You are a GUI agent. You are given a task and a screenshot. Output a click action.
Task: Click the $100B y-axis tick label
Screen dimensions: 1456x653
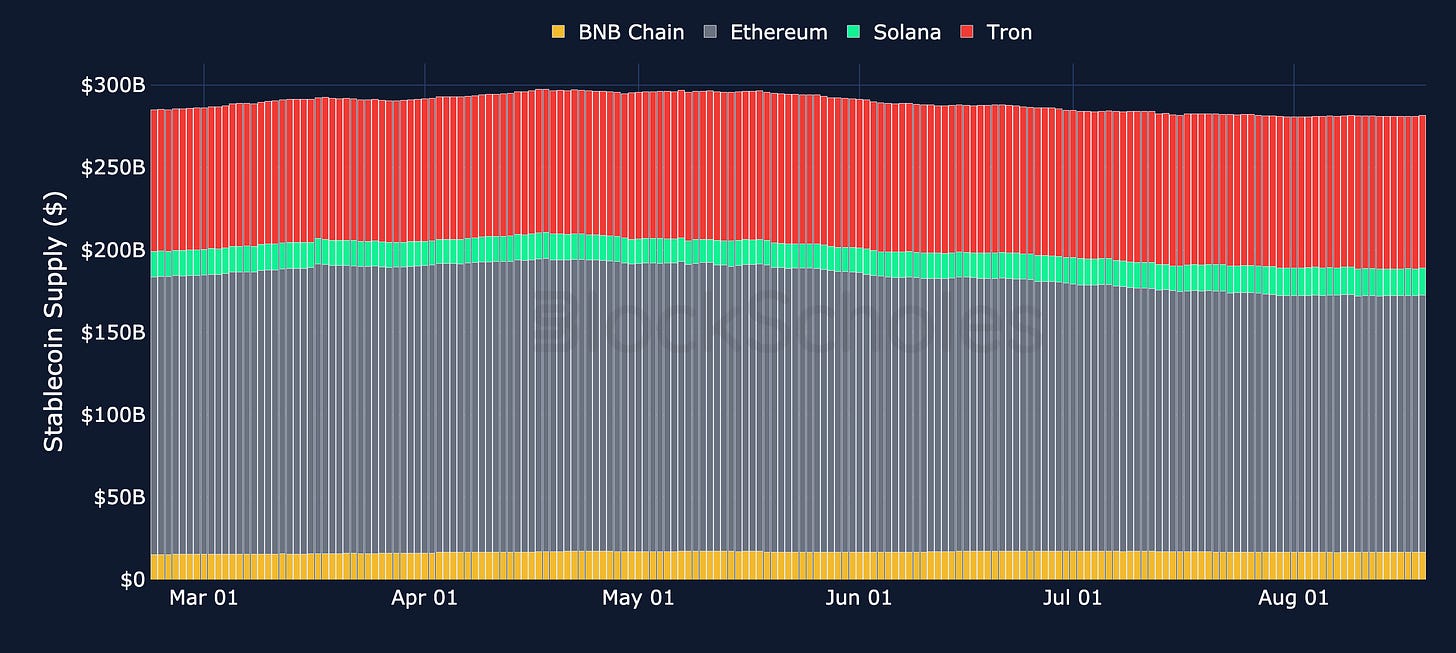tap(113, 414)
